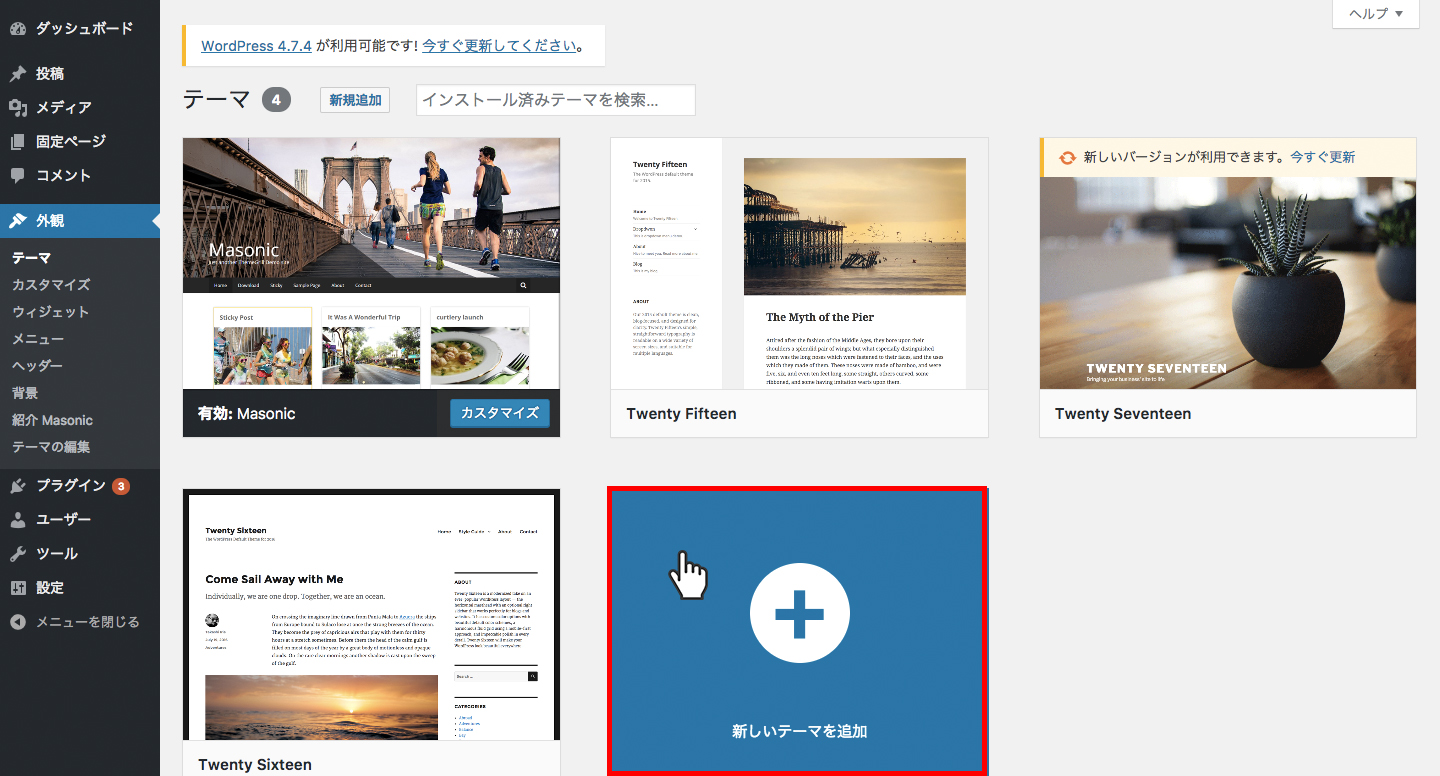Click the Dashboard gauge icon
The height and width of the screenshot is (776, 1440).
[x=18, y=29]
